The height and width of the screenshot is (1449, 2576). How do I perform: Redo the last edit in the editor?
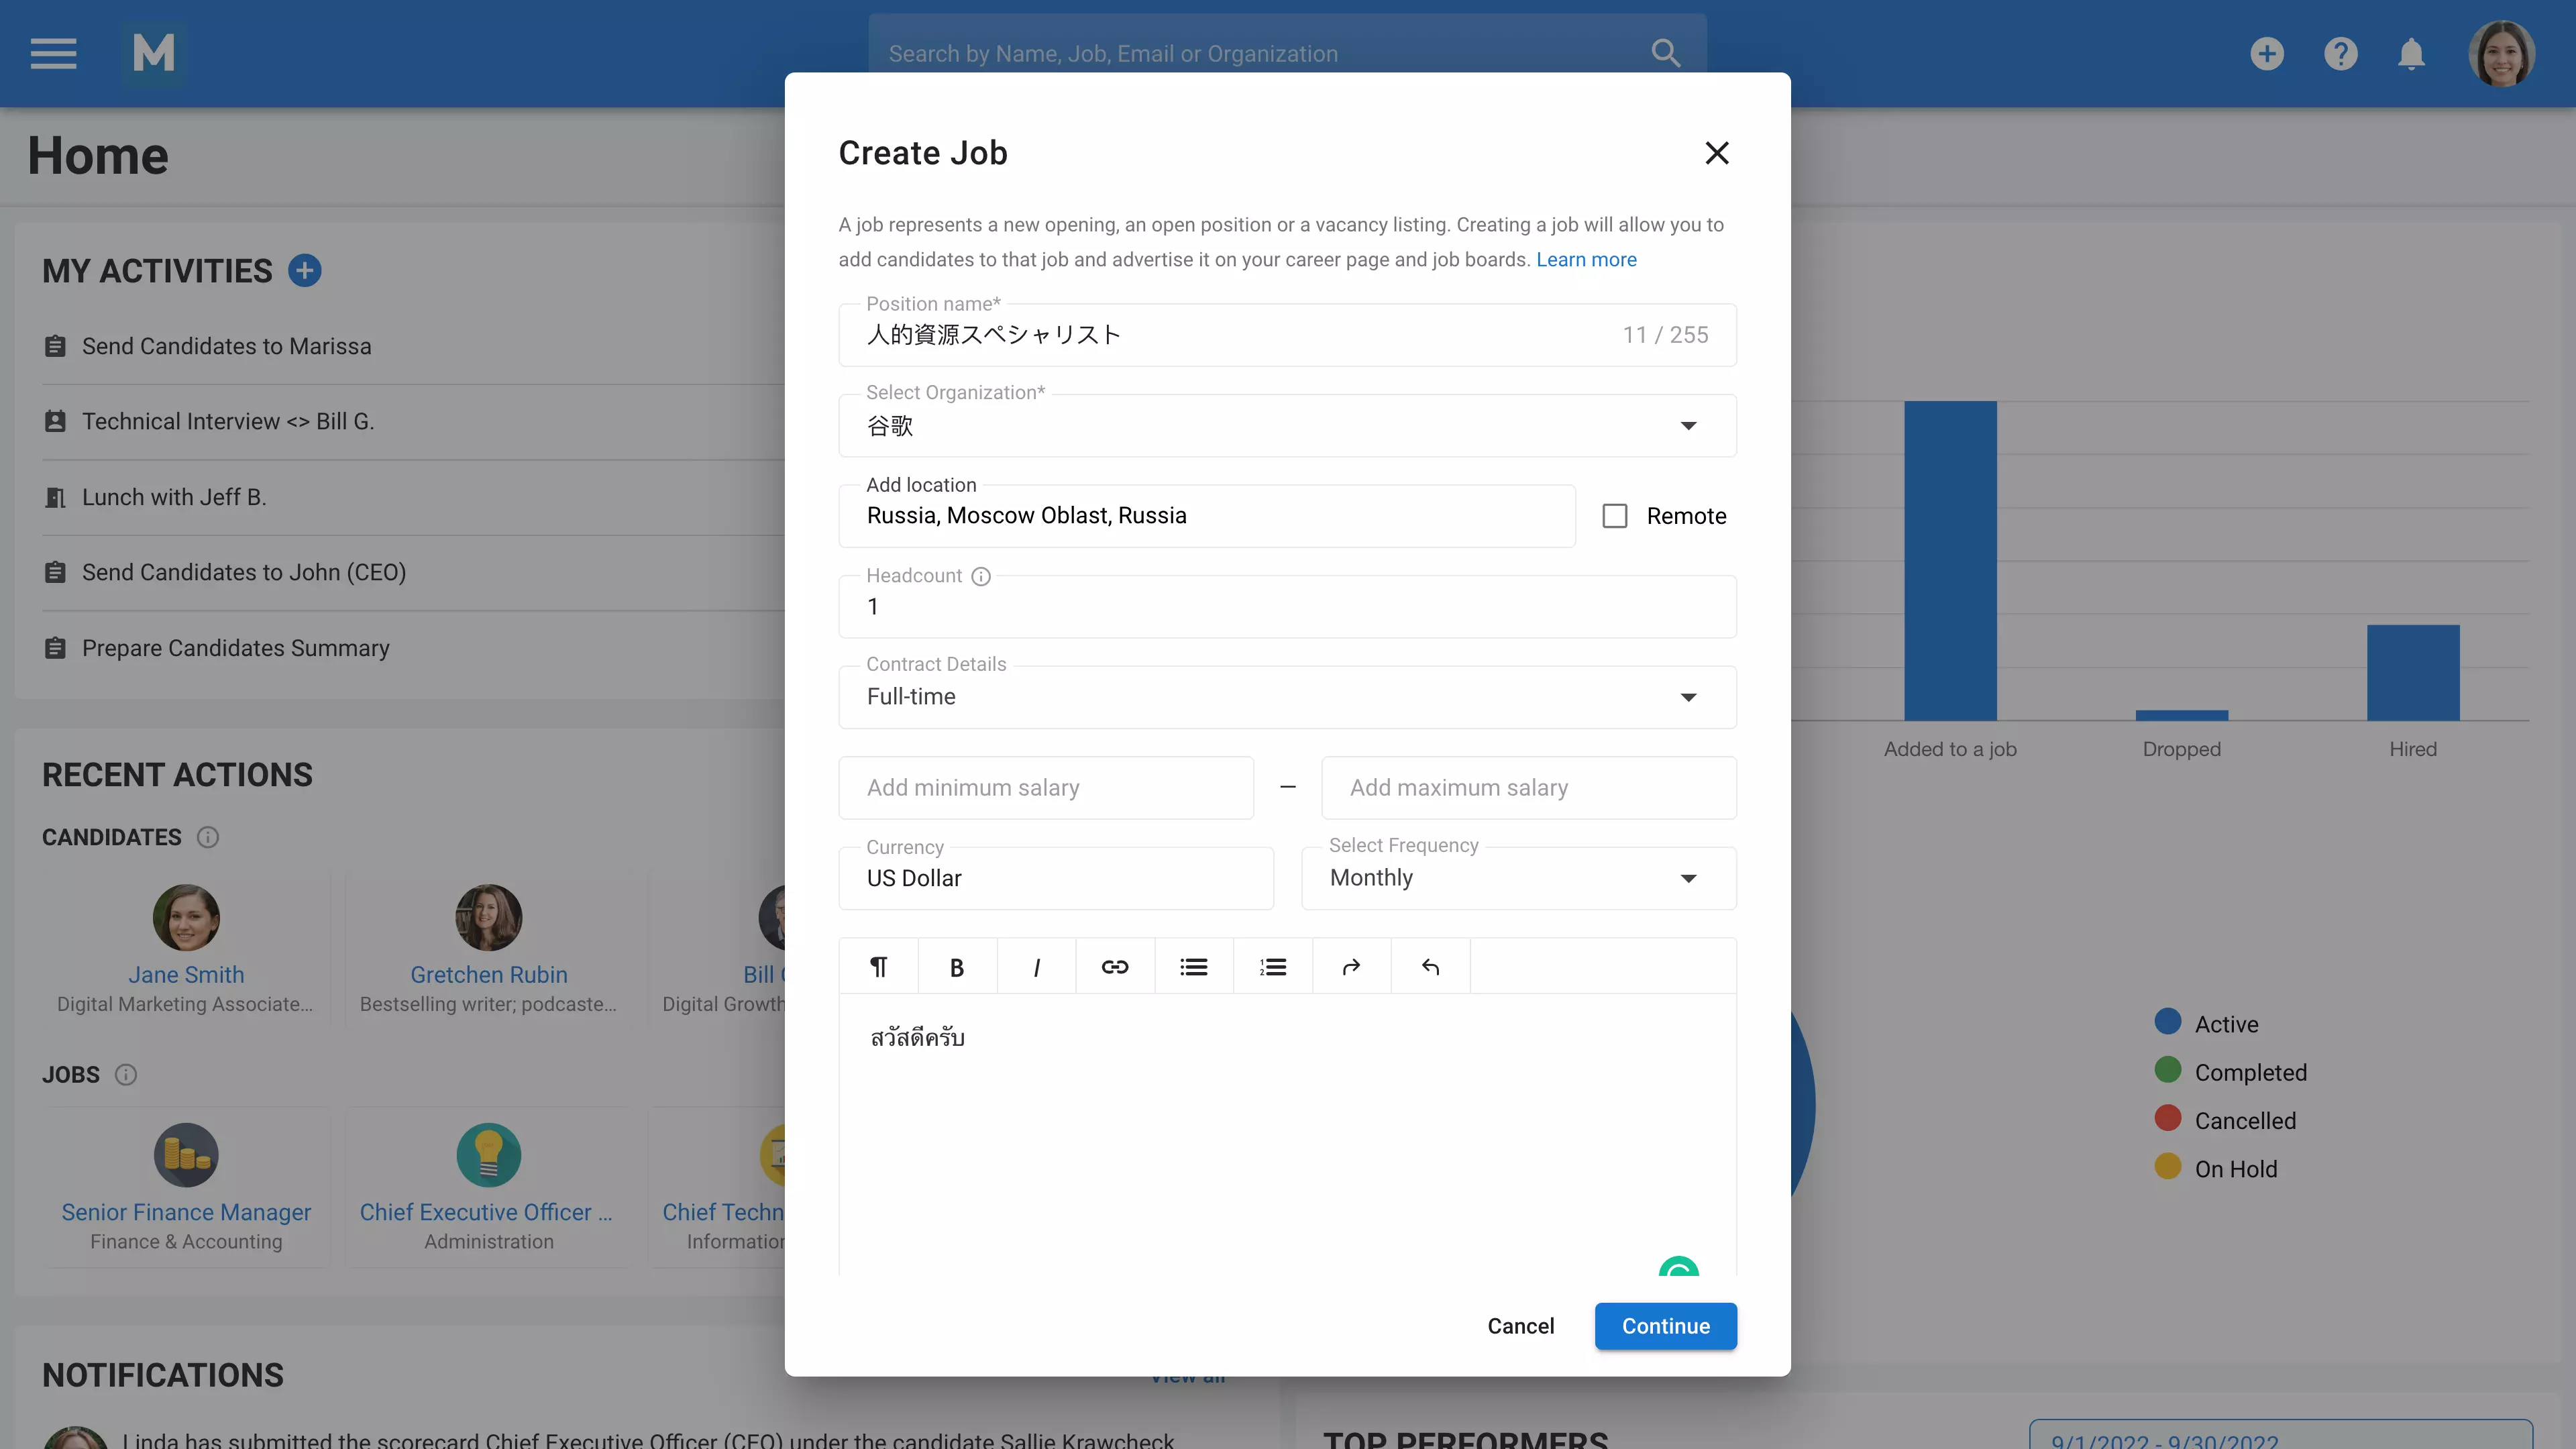(x=1351, y=966)
